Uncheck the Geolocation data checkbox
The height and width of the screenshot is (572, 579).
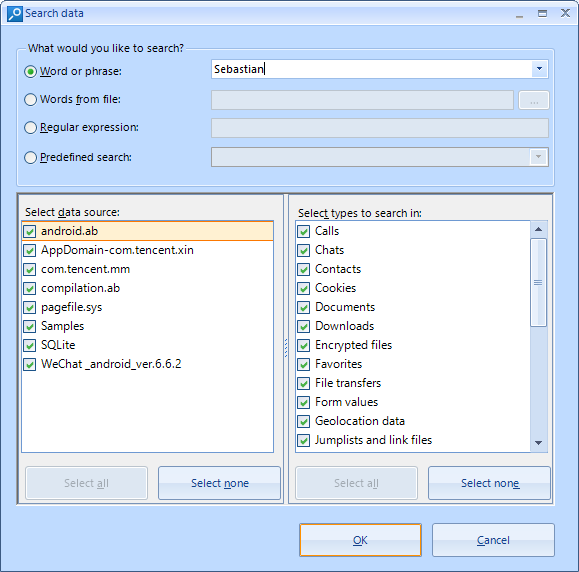pyautogui.click(x=304, y=421)
